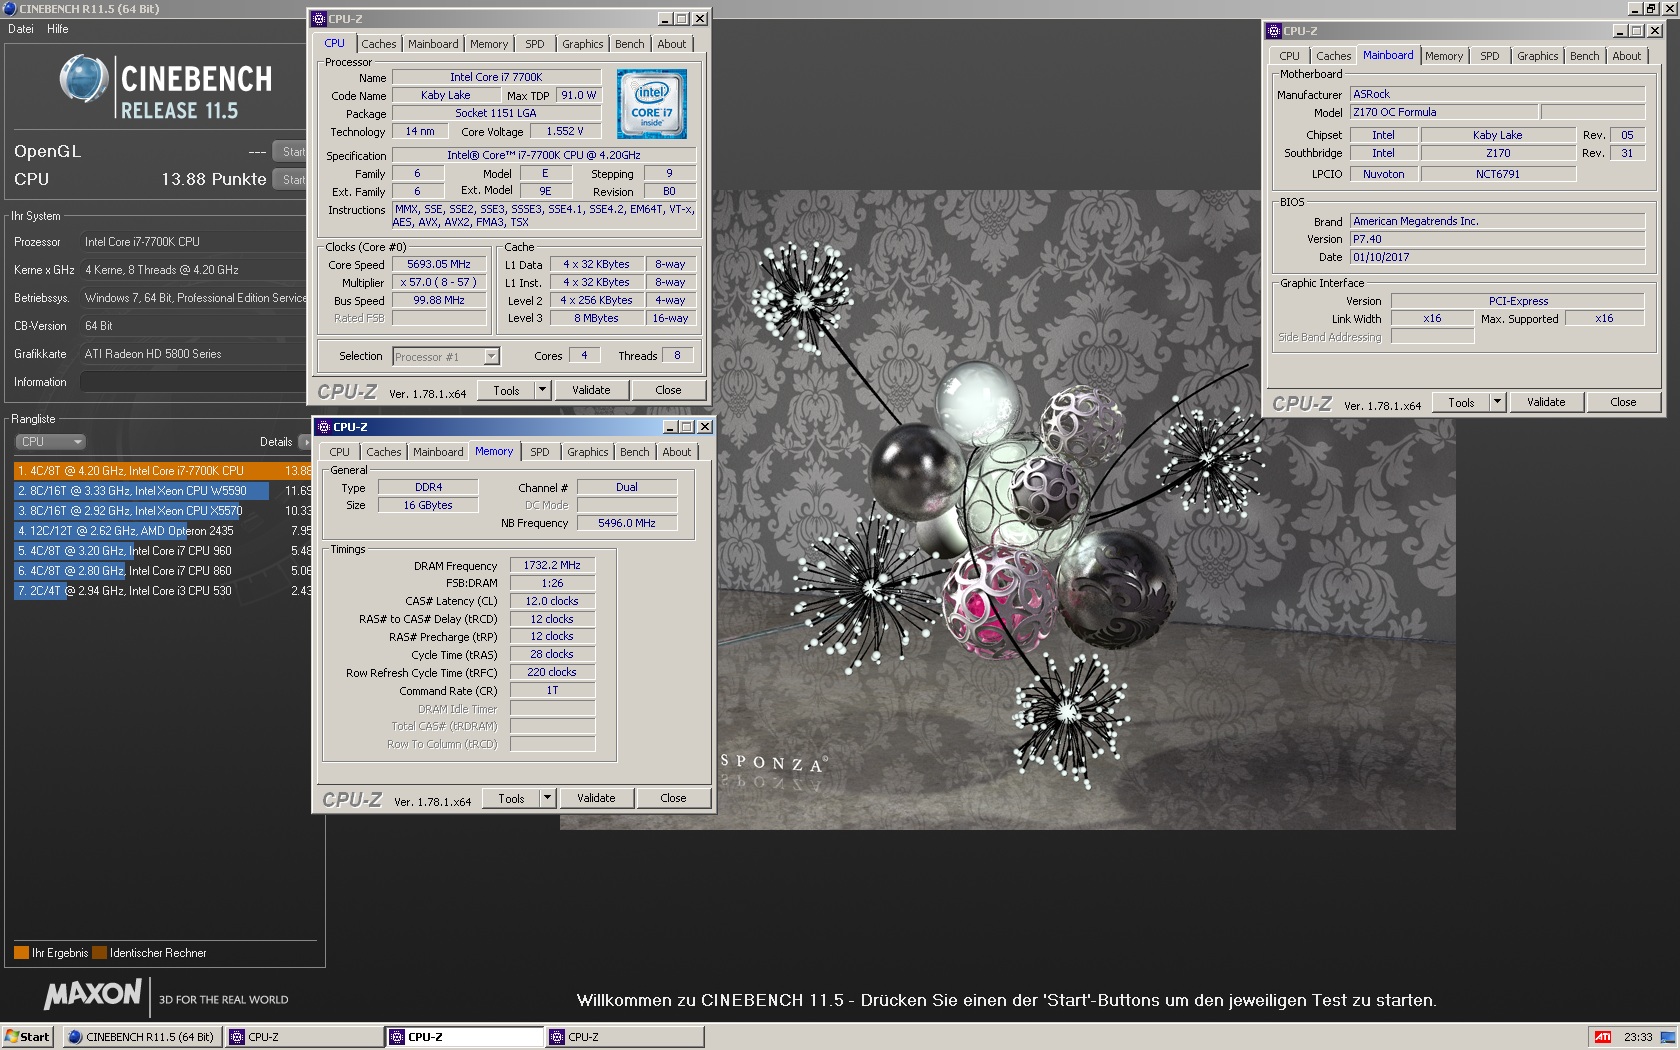Open Memory tab in CPU-Z Mainboard window
1680x1050 pixels.
(x=1444, y=56)
